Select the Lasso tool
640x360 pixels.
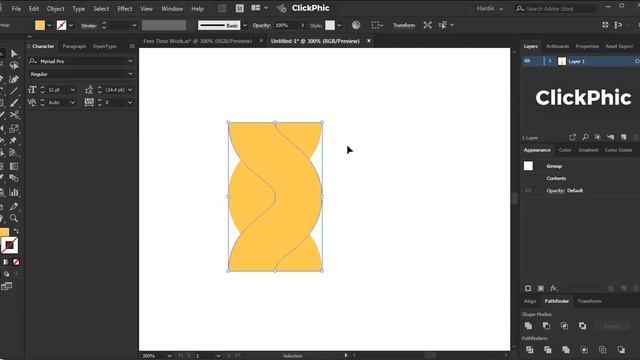point(14,66)
